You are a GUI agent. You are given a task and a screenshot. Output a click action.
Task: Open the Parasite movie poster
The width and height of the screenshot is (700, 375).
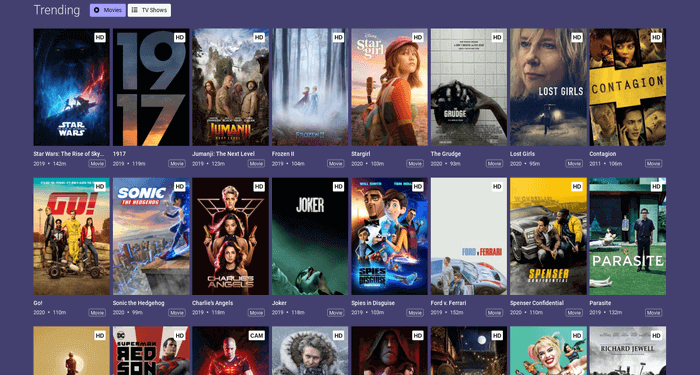(x=628, y=236)
